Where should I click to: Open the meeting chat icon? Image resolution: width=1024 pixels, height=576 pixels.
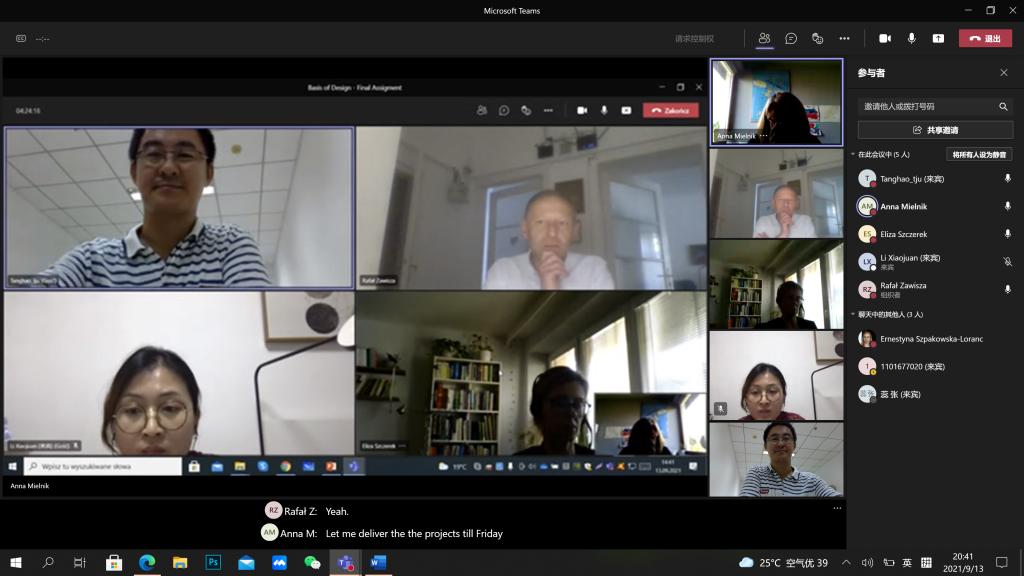tap(791, 38)
